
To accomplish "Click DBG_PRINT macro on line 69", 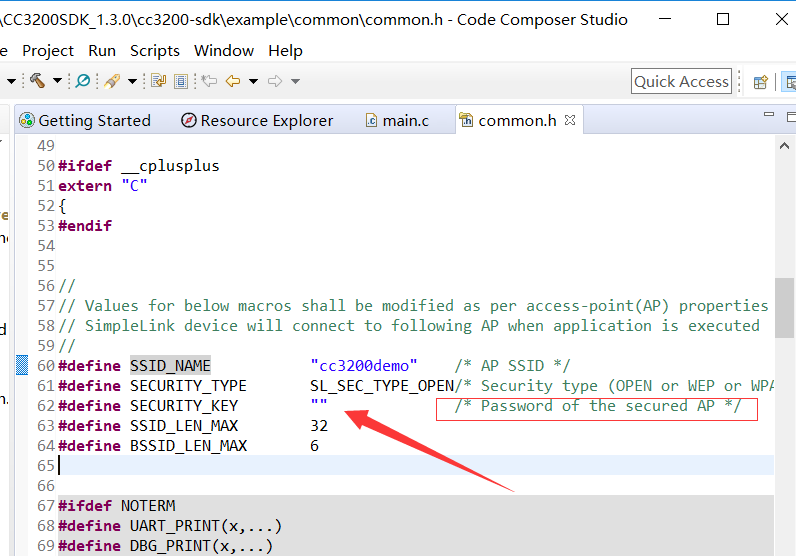I will [x=170, y=546].
